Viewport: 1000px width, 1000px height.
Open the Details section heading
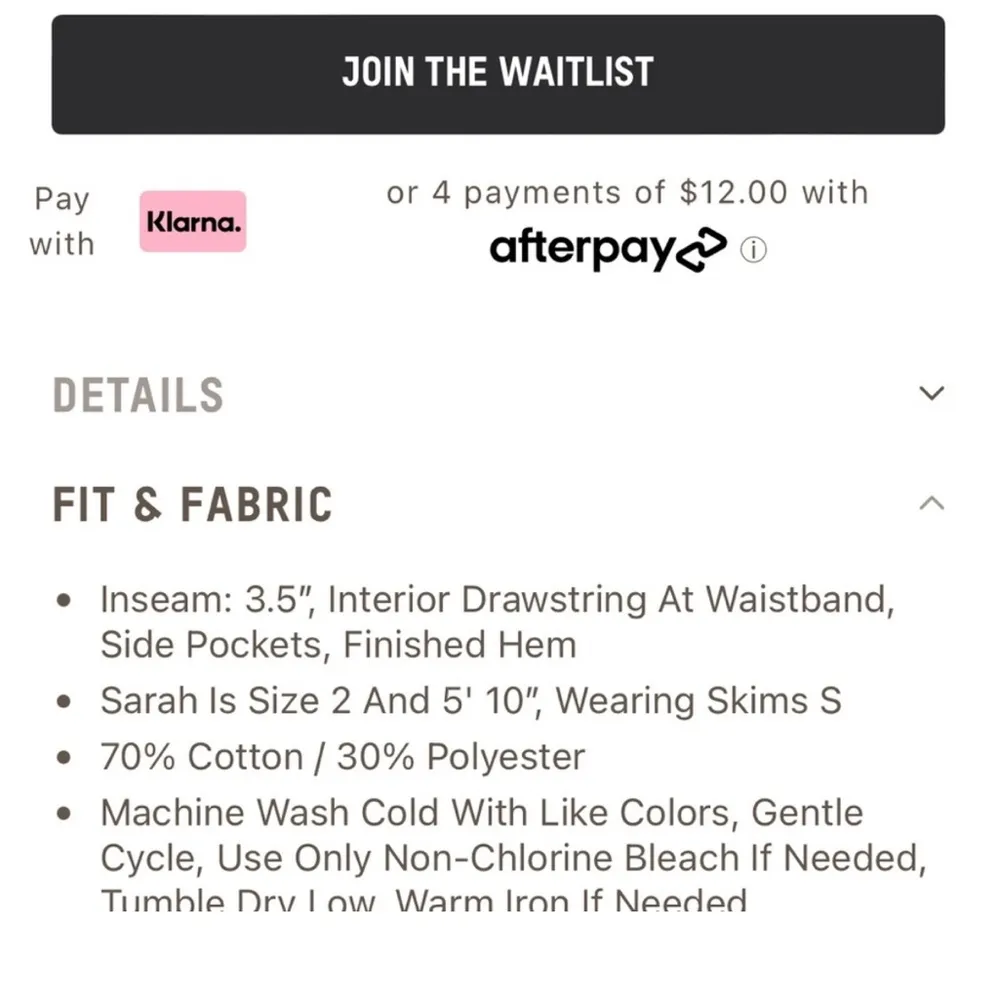[x=138, y=395]
